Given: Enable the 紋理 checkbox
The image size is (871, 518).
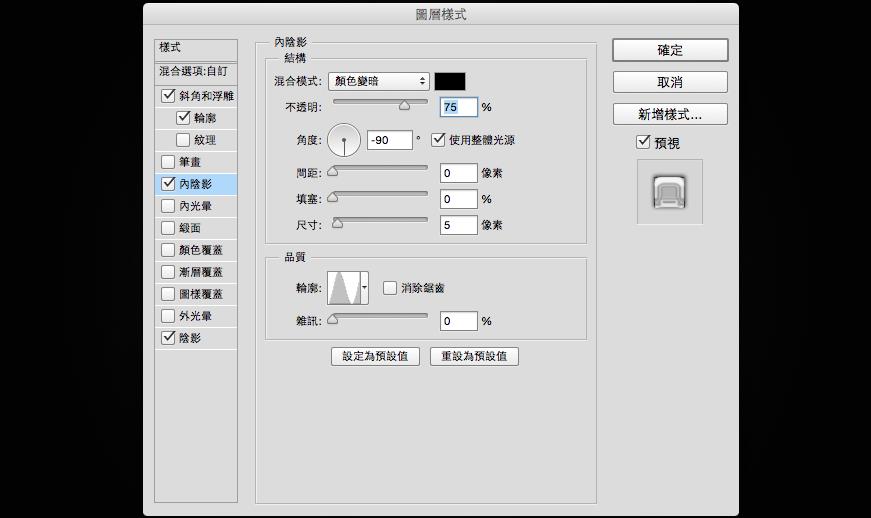Looking at the screenshot, I should [x=183, y=140].
